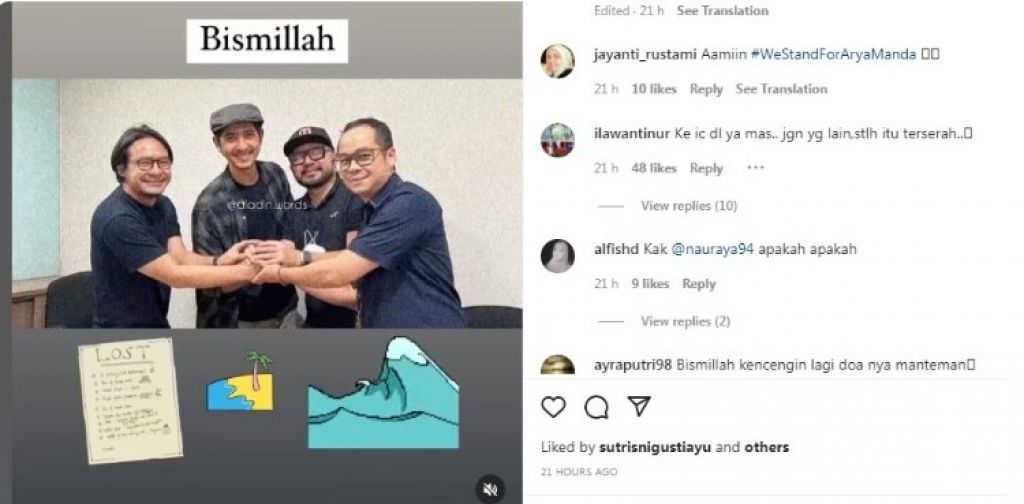This screenshot has height=504, width=1024.
Task: Open three-dots options on ilawantinur comment
Action: tap(755, 168)
